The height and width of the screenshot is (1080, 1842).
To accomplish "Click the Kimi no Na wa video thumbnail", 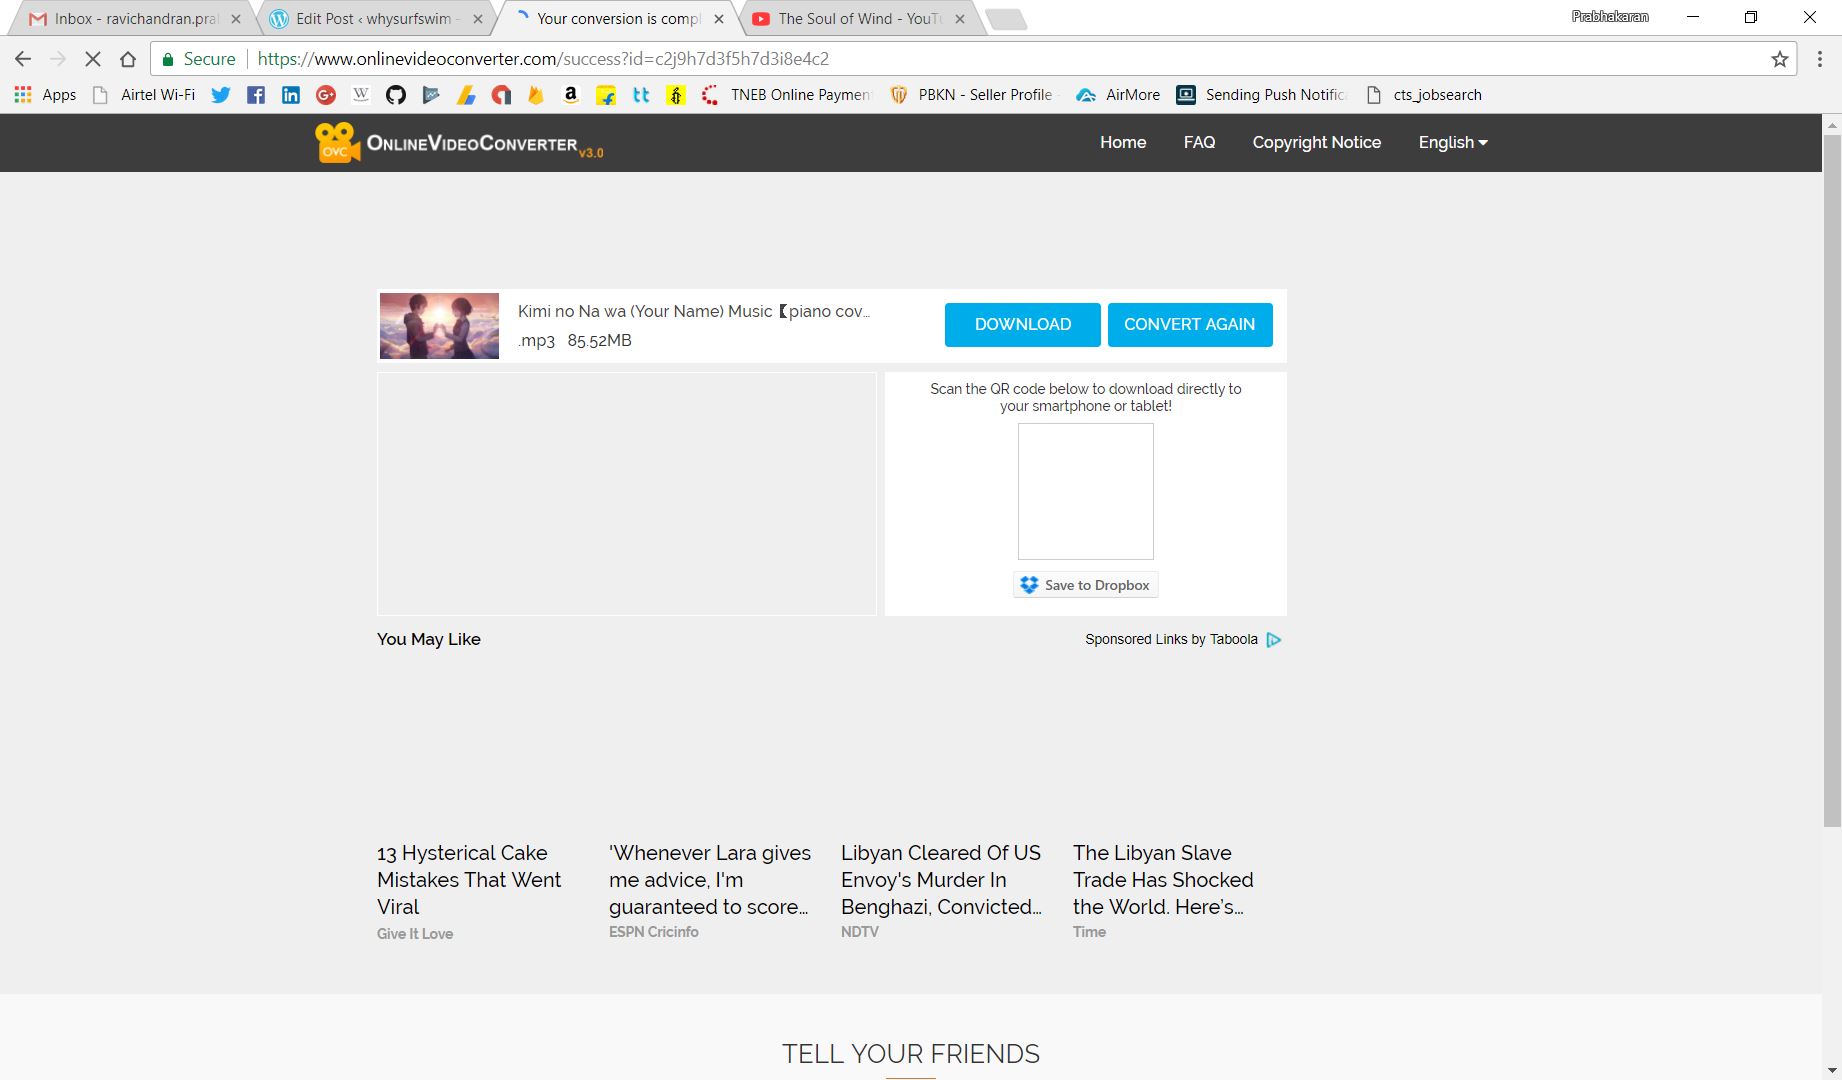I will tap(439, 326).
